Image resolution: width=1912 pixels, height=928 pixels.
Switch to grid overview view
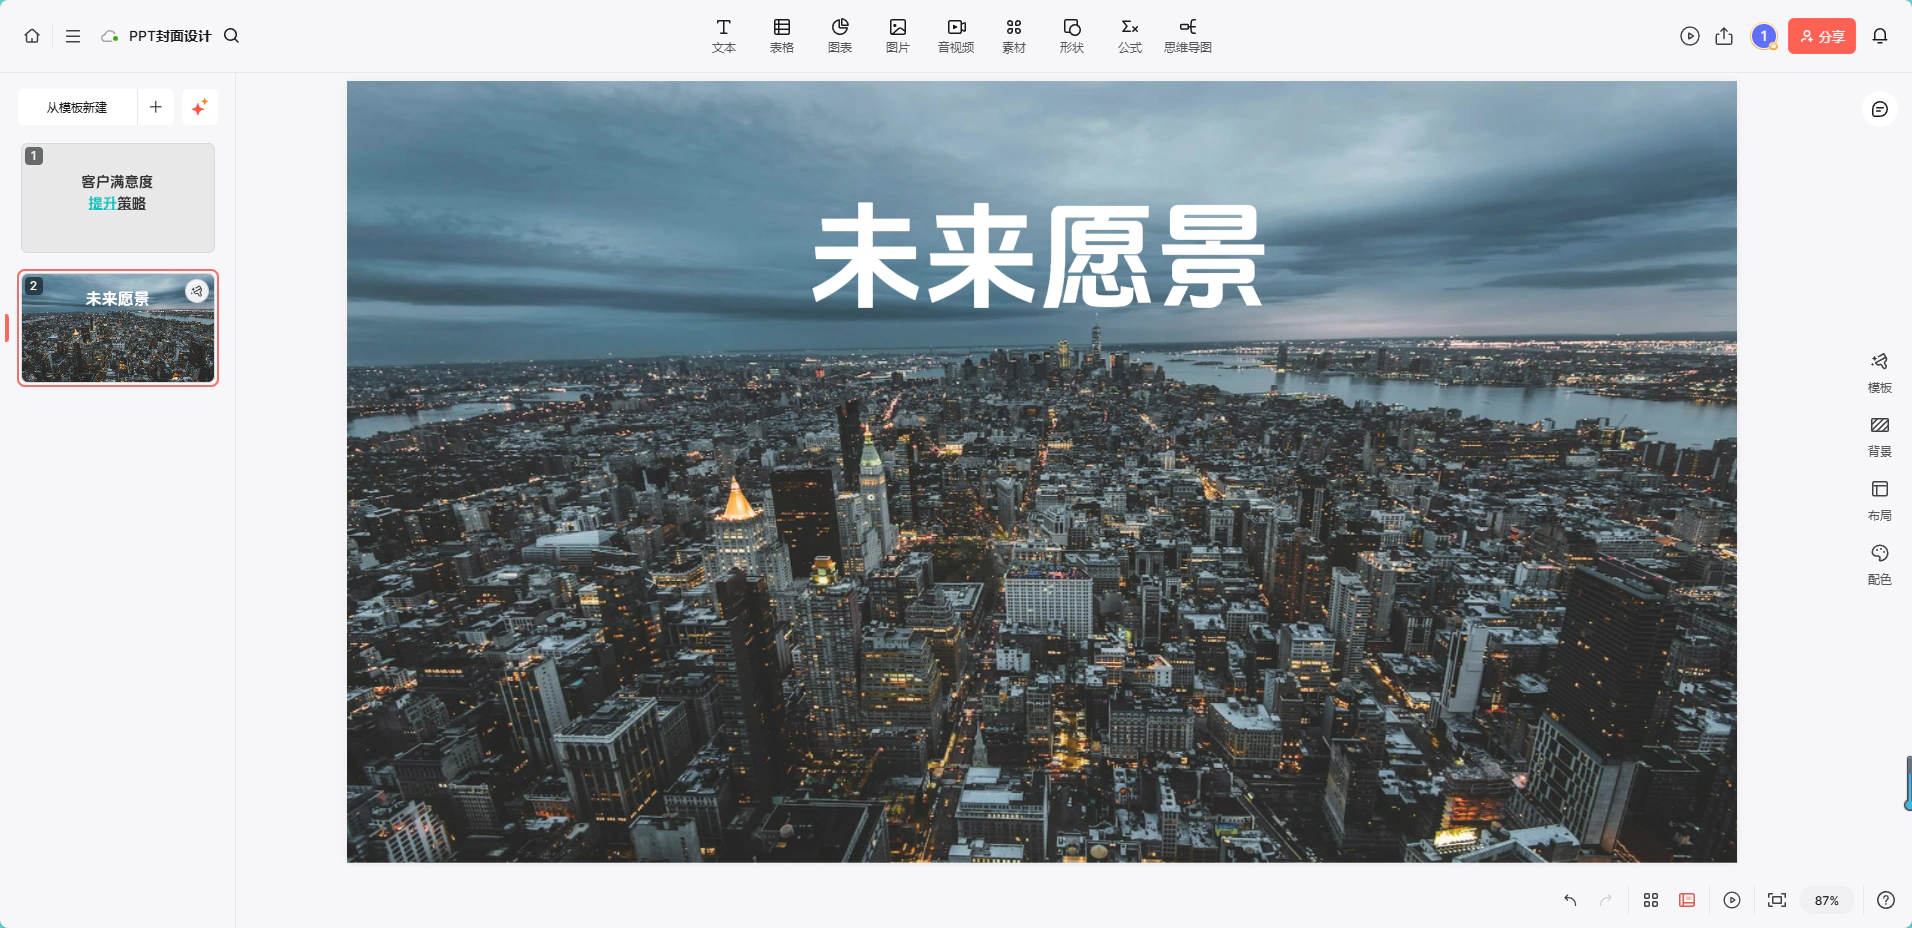(x=1651, y=900)
